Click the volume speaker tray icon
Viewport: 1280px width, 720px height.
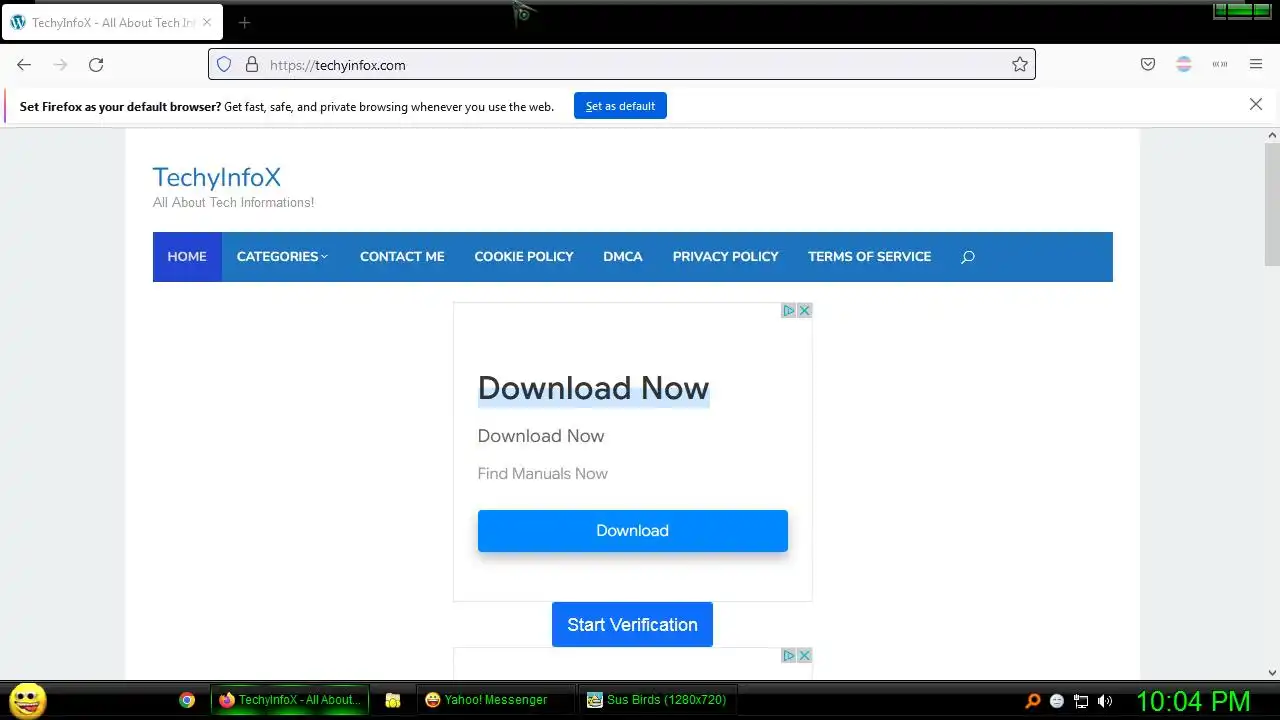click(x=1105, y=701)
